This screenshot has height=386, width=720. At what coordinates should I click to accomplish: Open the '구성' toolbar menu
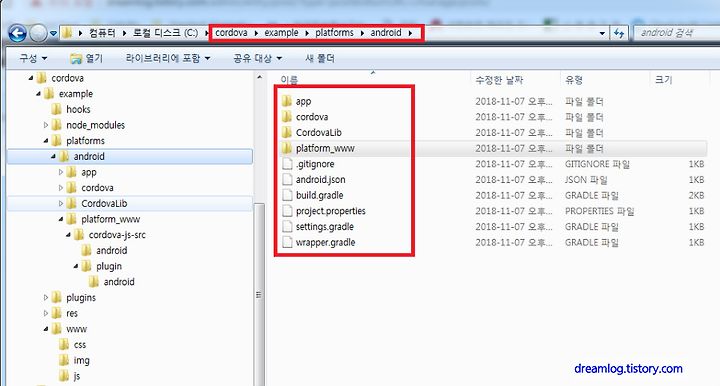tap(33, 58)
